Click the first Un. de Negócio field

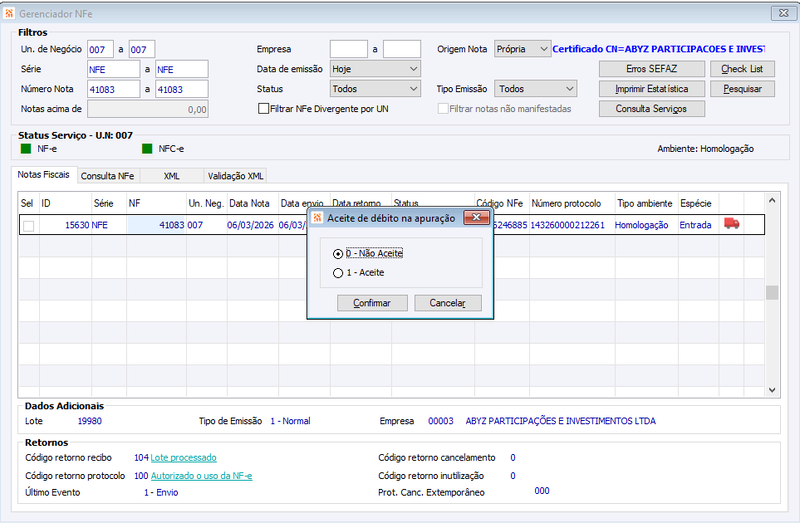pos(101,49)
